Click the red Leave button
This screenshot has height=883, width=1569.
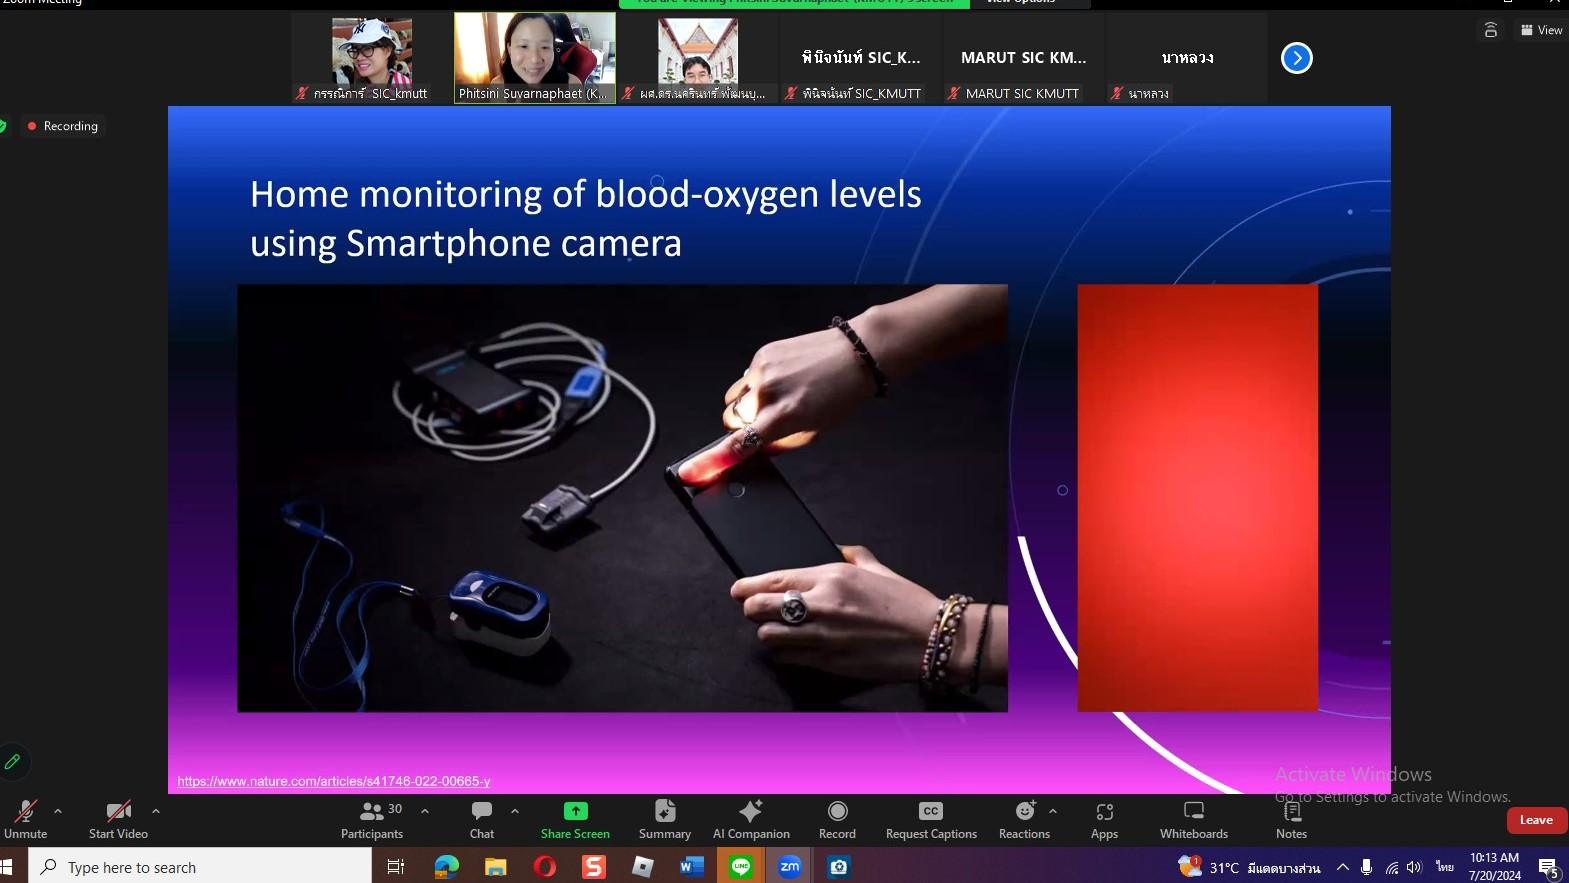[x=1536, y=820]
